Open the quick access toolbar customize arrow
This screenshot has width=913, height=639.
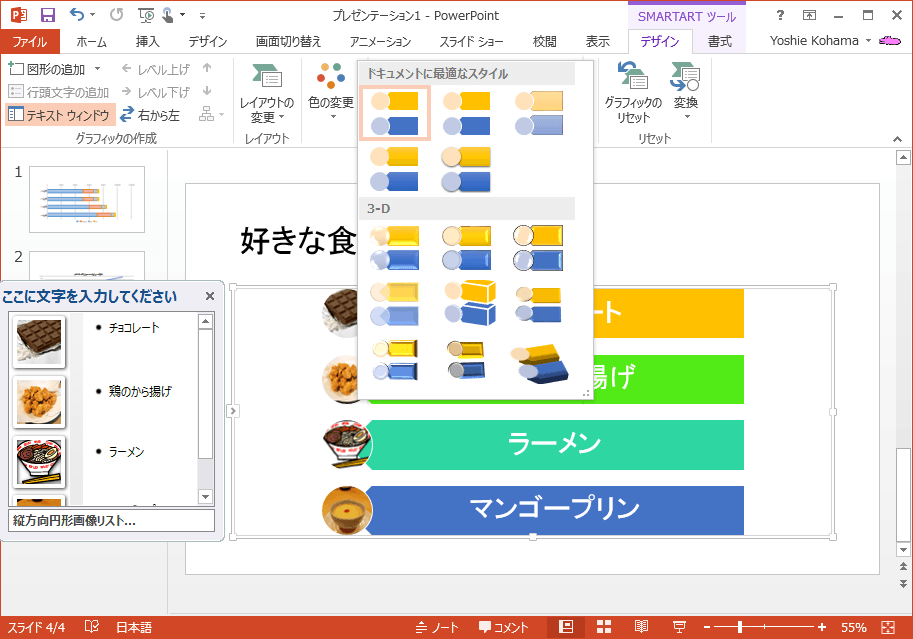(203, 16)
